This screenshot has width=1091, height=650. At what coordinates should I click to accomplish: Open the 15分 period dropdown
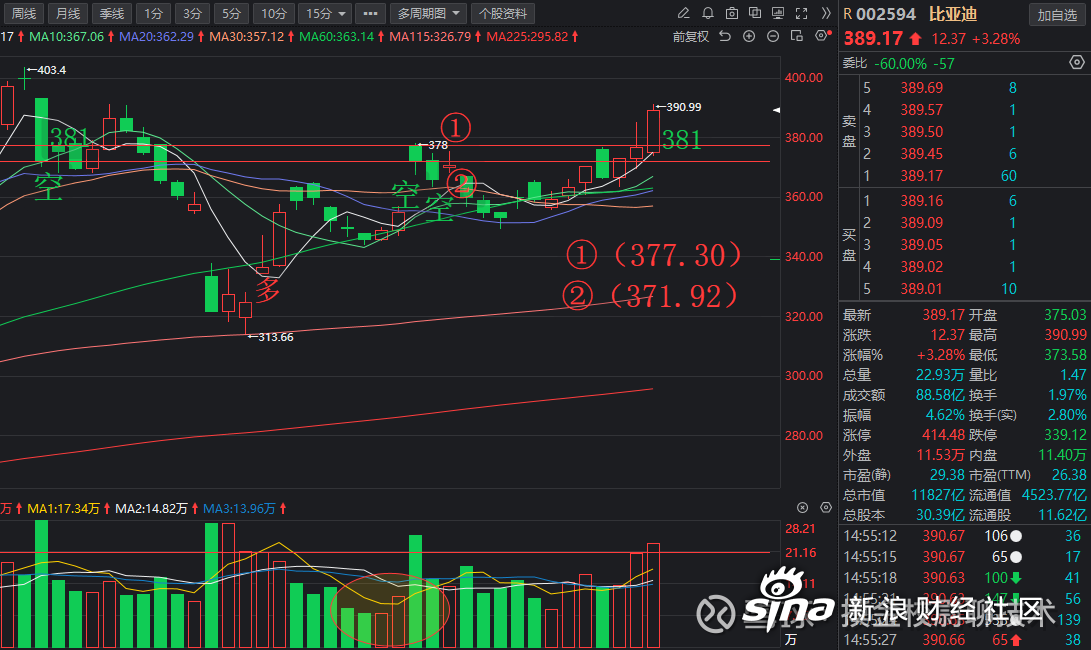tap(325, 13)
